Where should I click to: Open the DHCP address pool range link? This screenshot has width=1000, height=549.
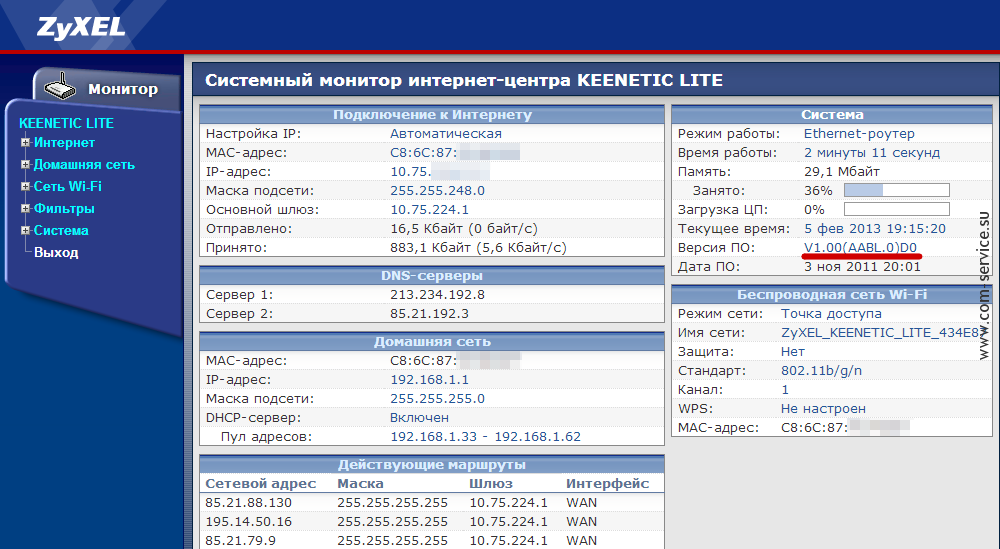[485, 437]
